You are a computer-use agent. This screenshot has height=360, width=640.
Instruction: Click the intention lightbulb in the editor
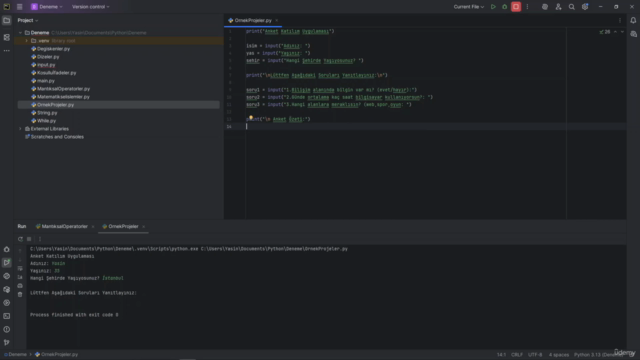251,118
